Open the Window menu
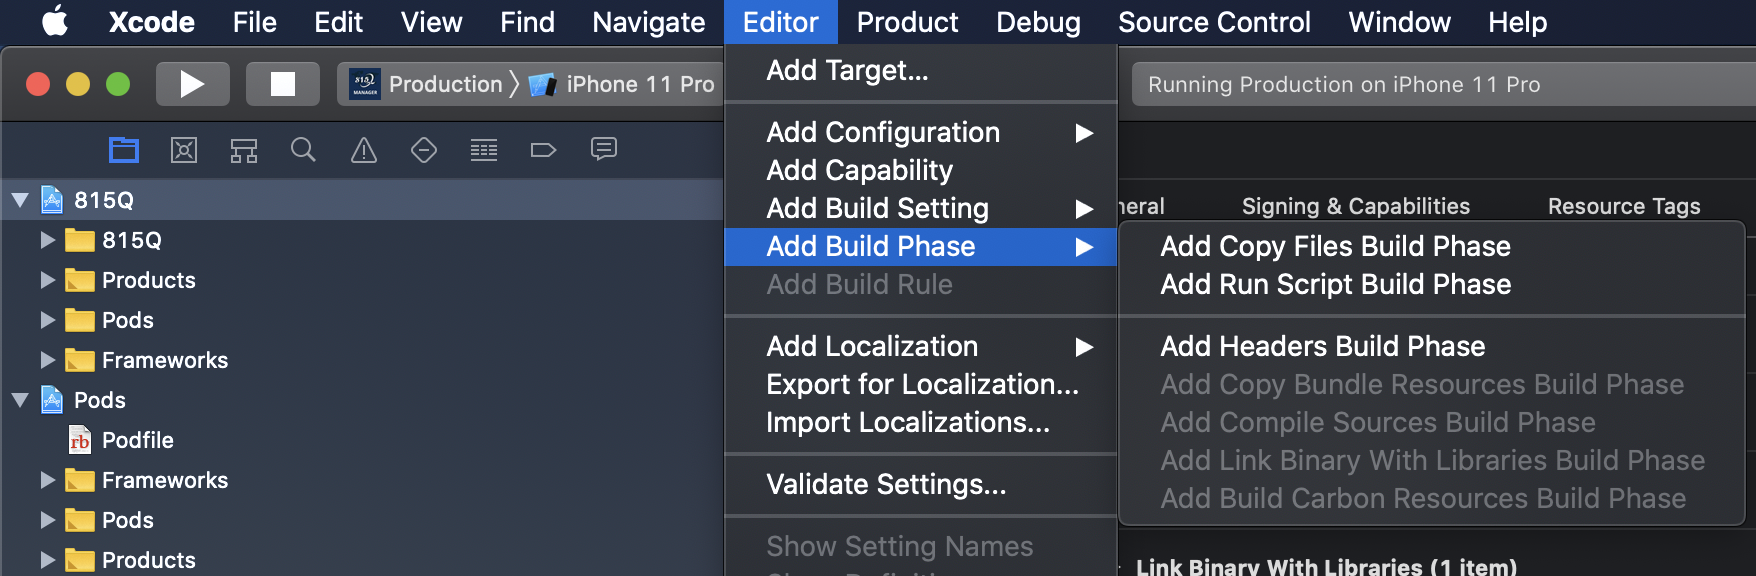 click(1399, 21)
